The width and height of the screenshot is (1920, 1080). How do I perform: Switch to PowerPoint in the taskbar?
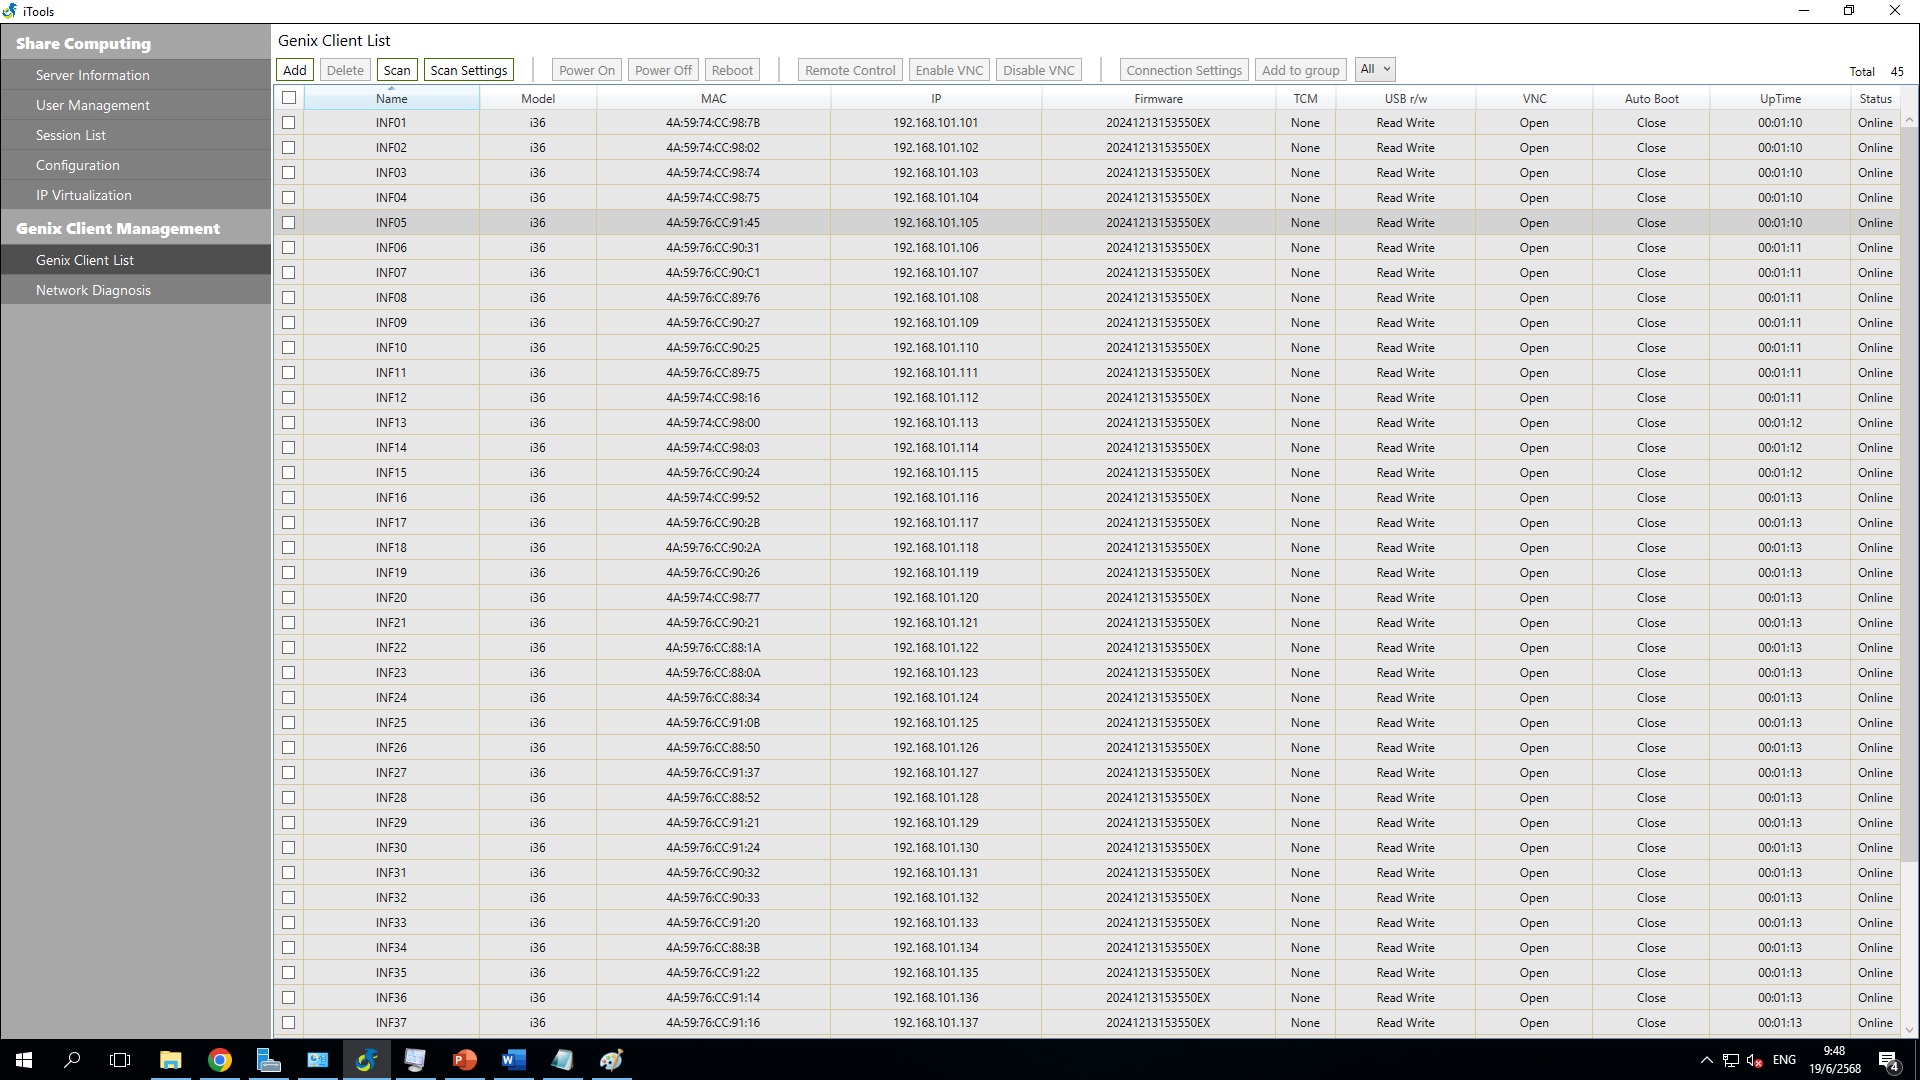465,1060
